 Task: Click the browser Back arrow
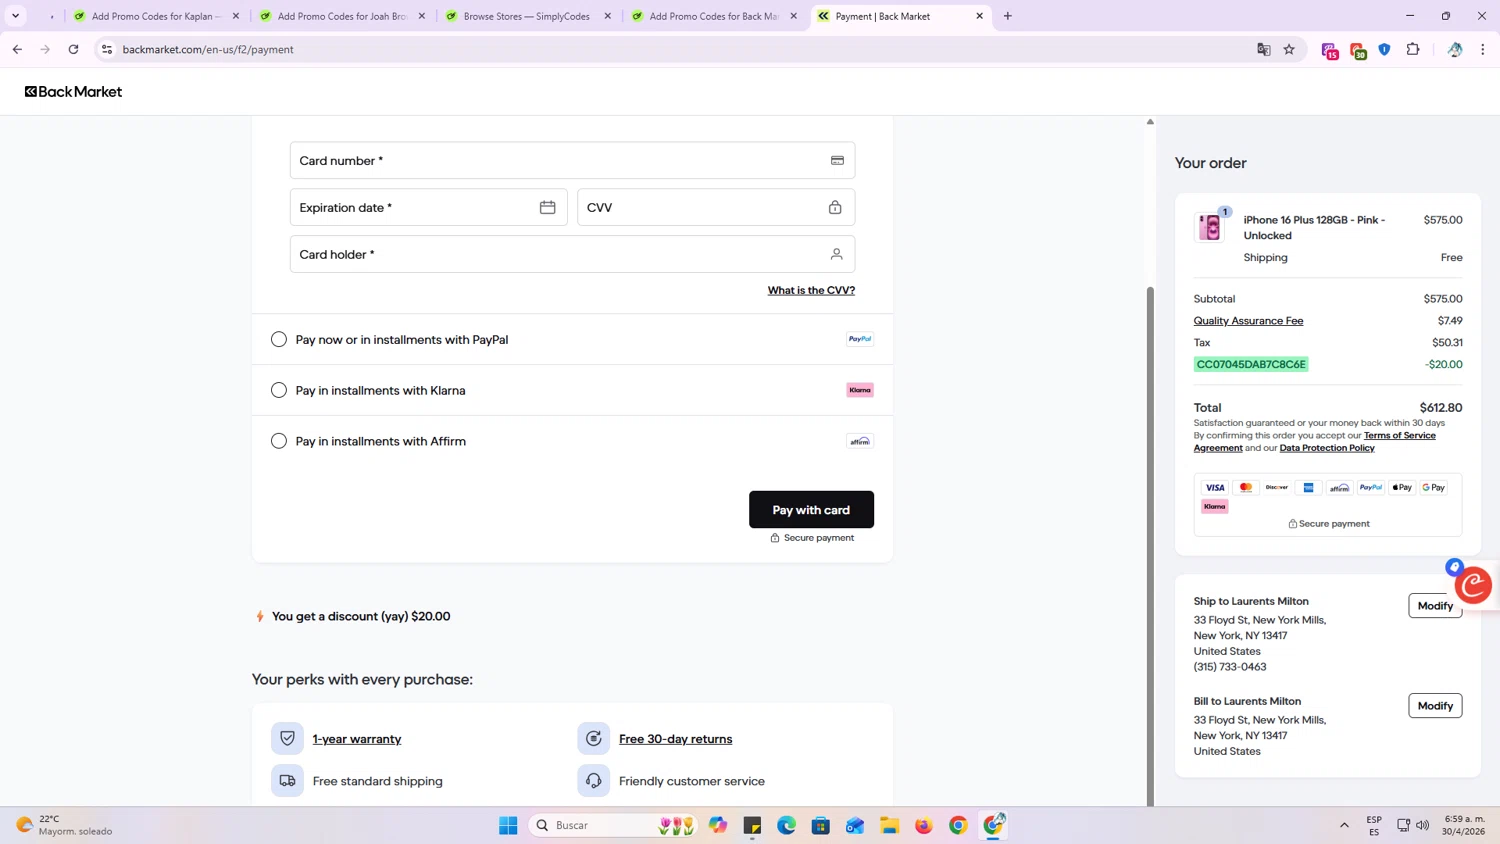17,49
